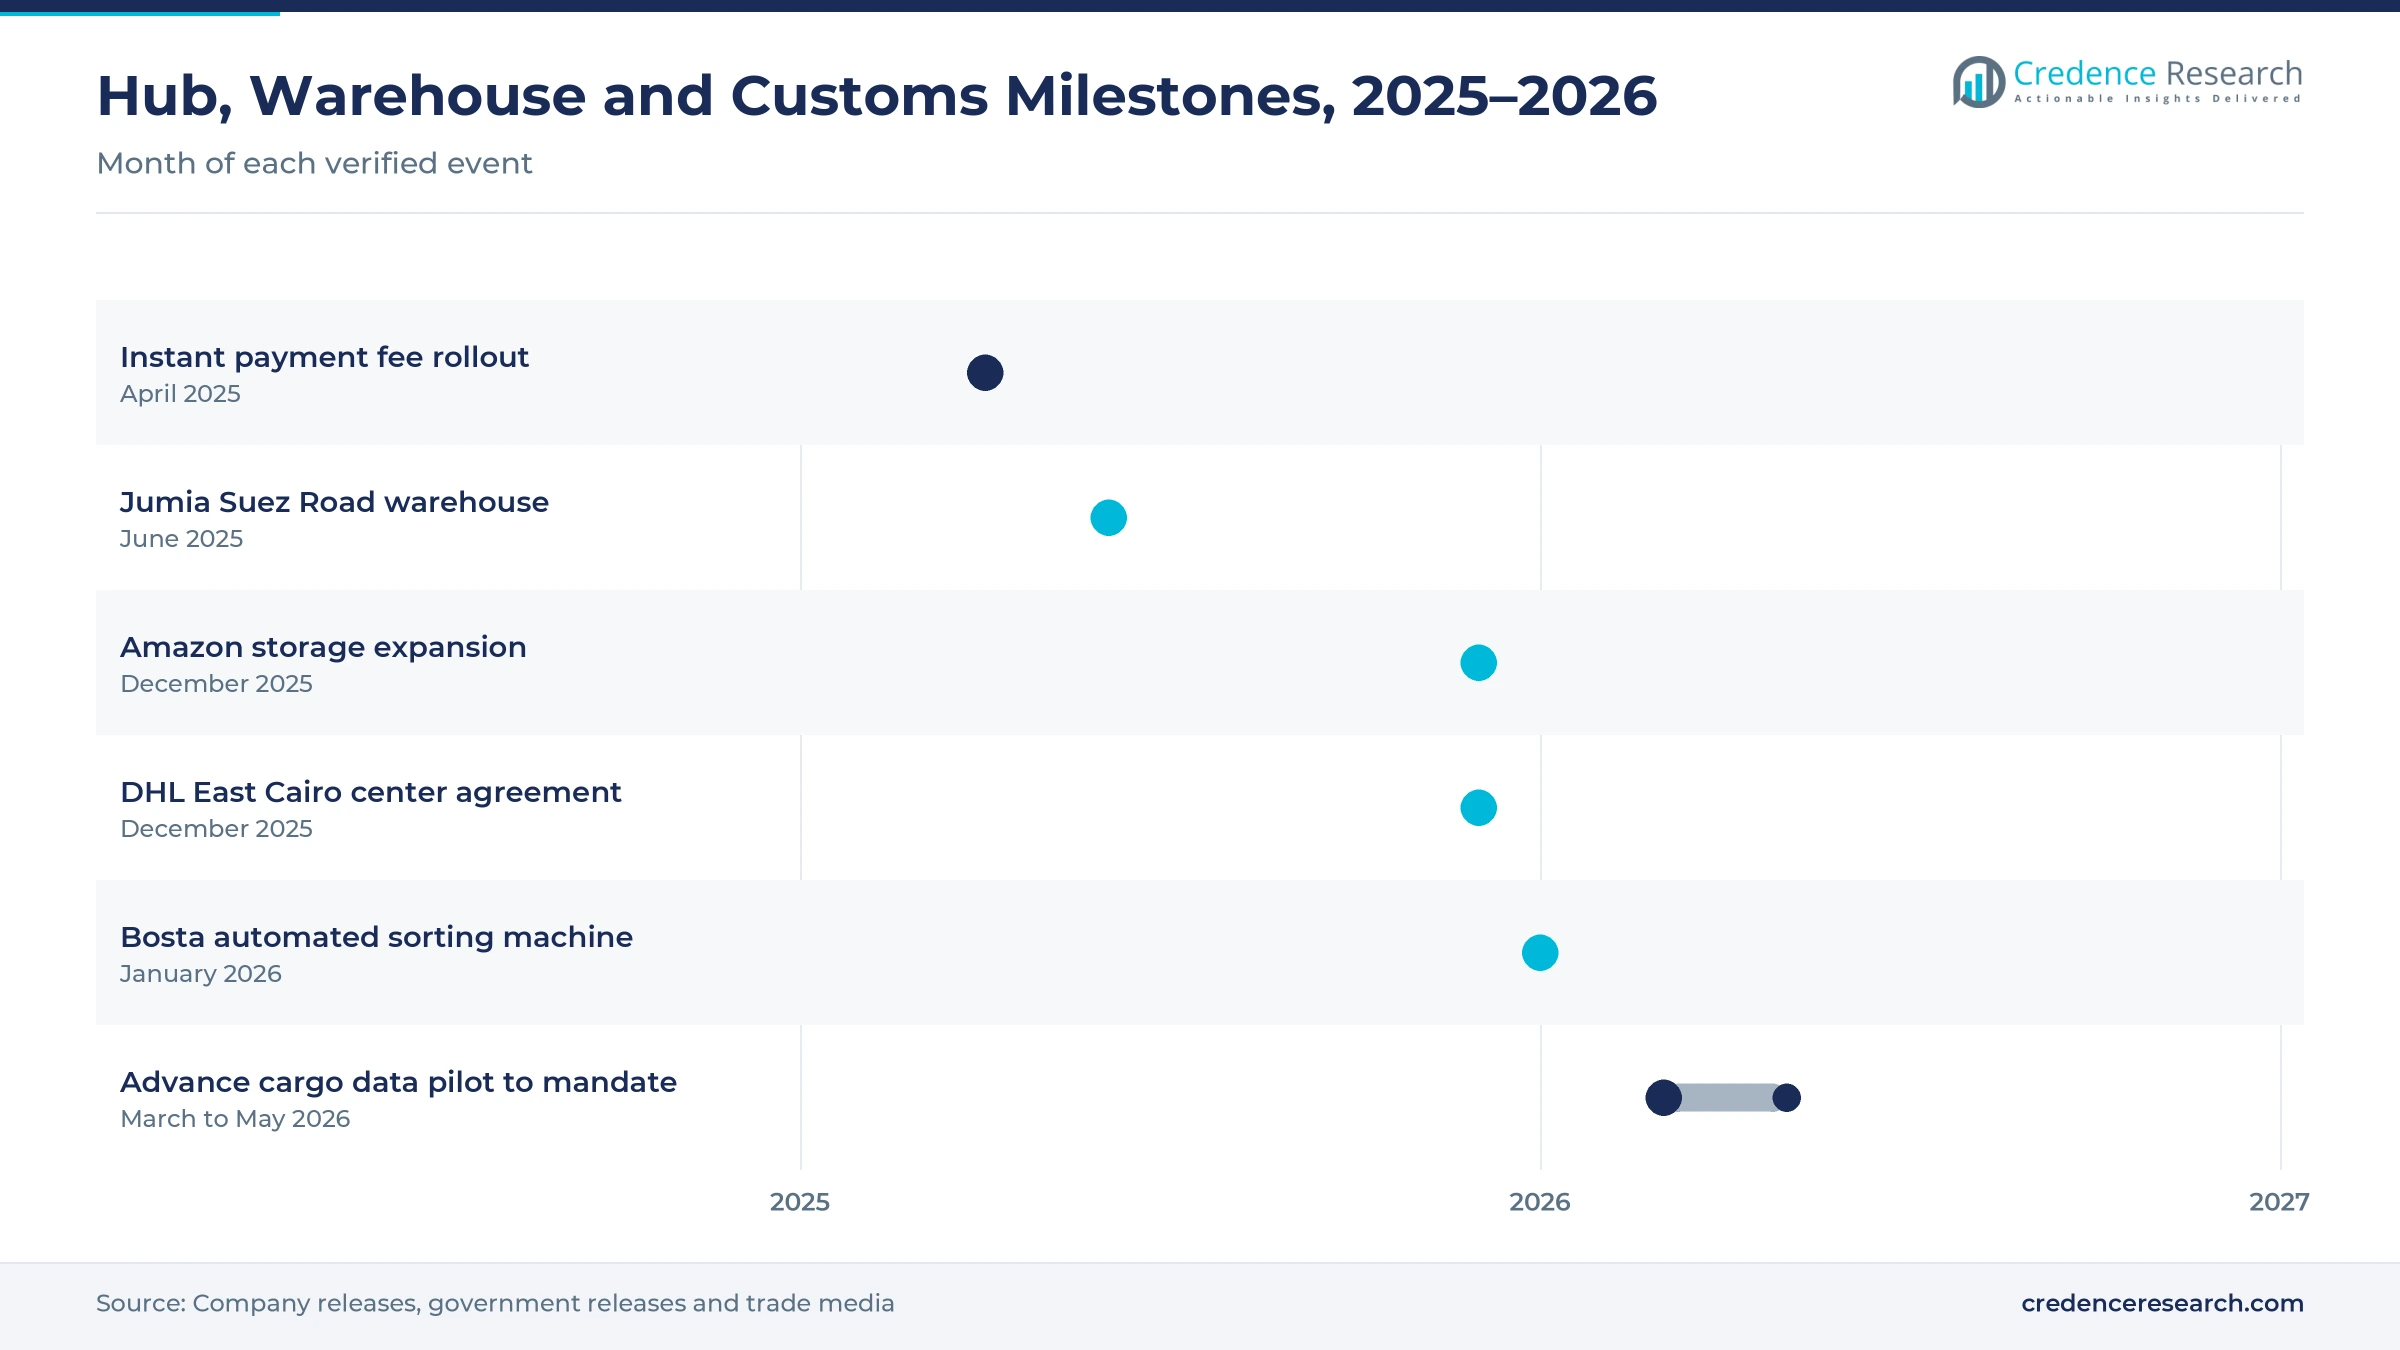Select the Bosta sorting machine marker
This screenshot has height=1350, width=2400.
pyautogui.click(x=1540, y=953)
